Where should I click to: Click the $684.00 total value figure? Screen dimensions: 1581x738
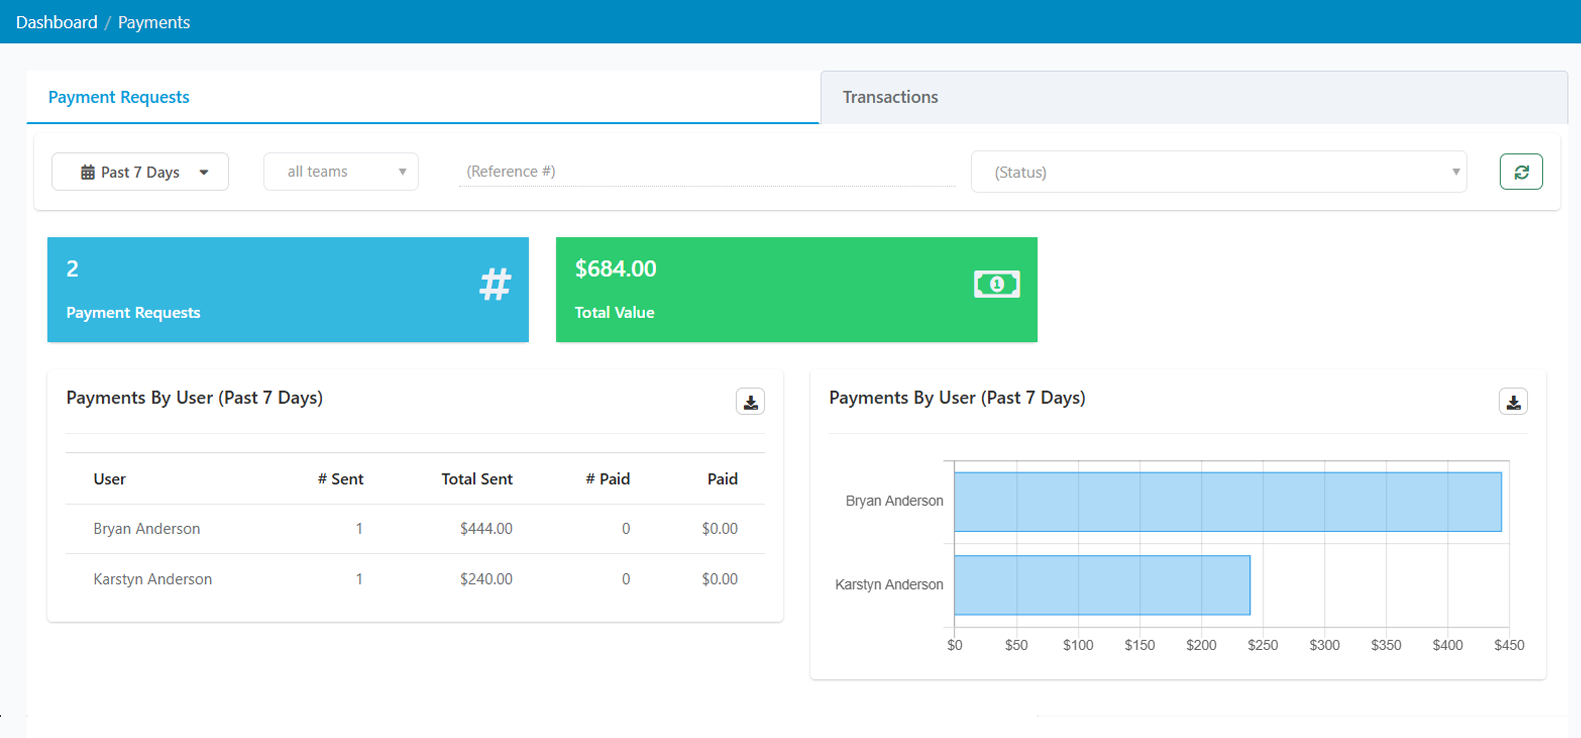pos(616,269)
